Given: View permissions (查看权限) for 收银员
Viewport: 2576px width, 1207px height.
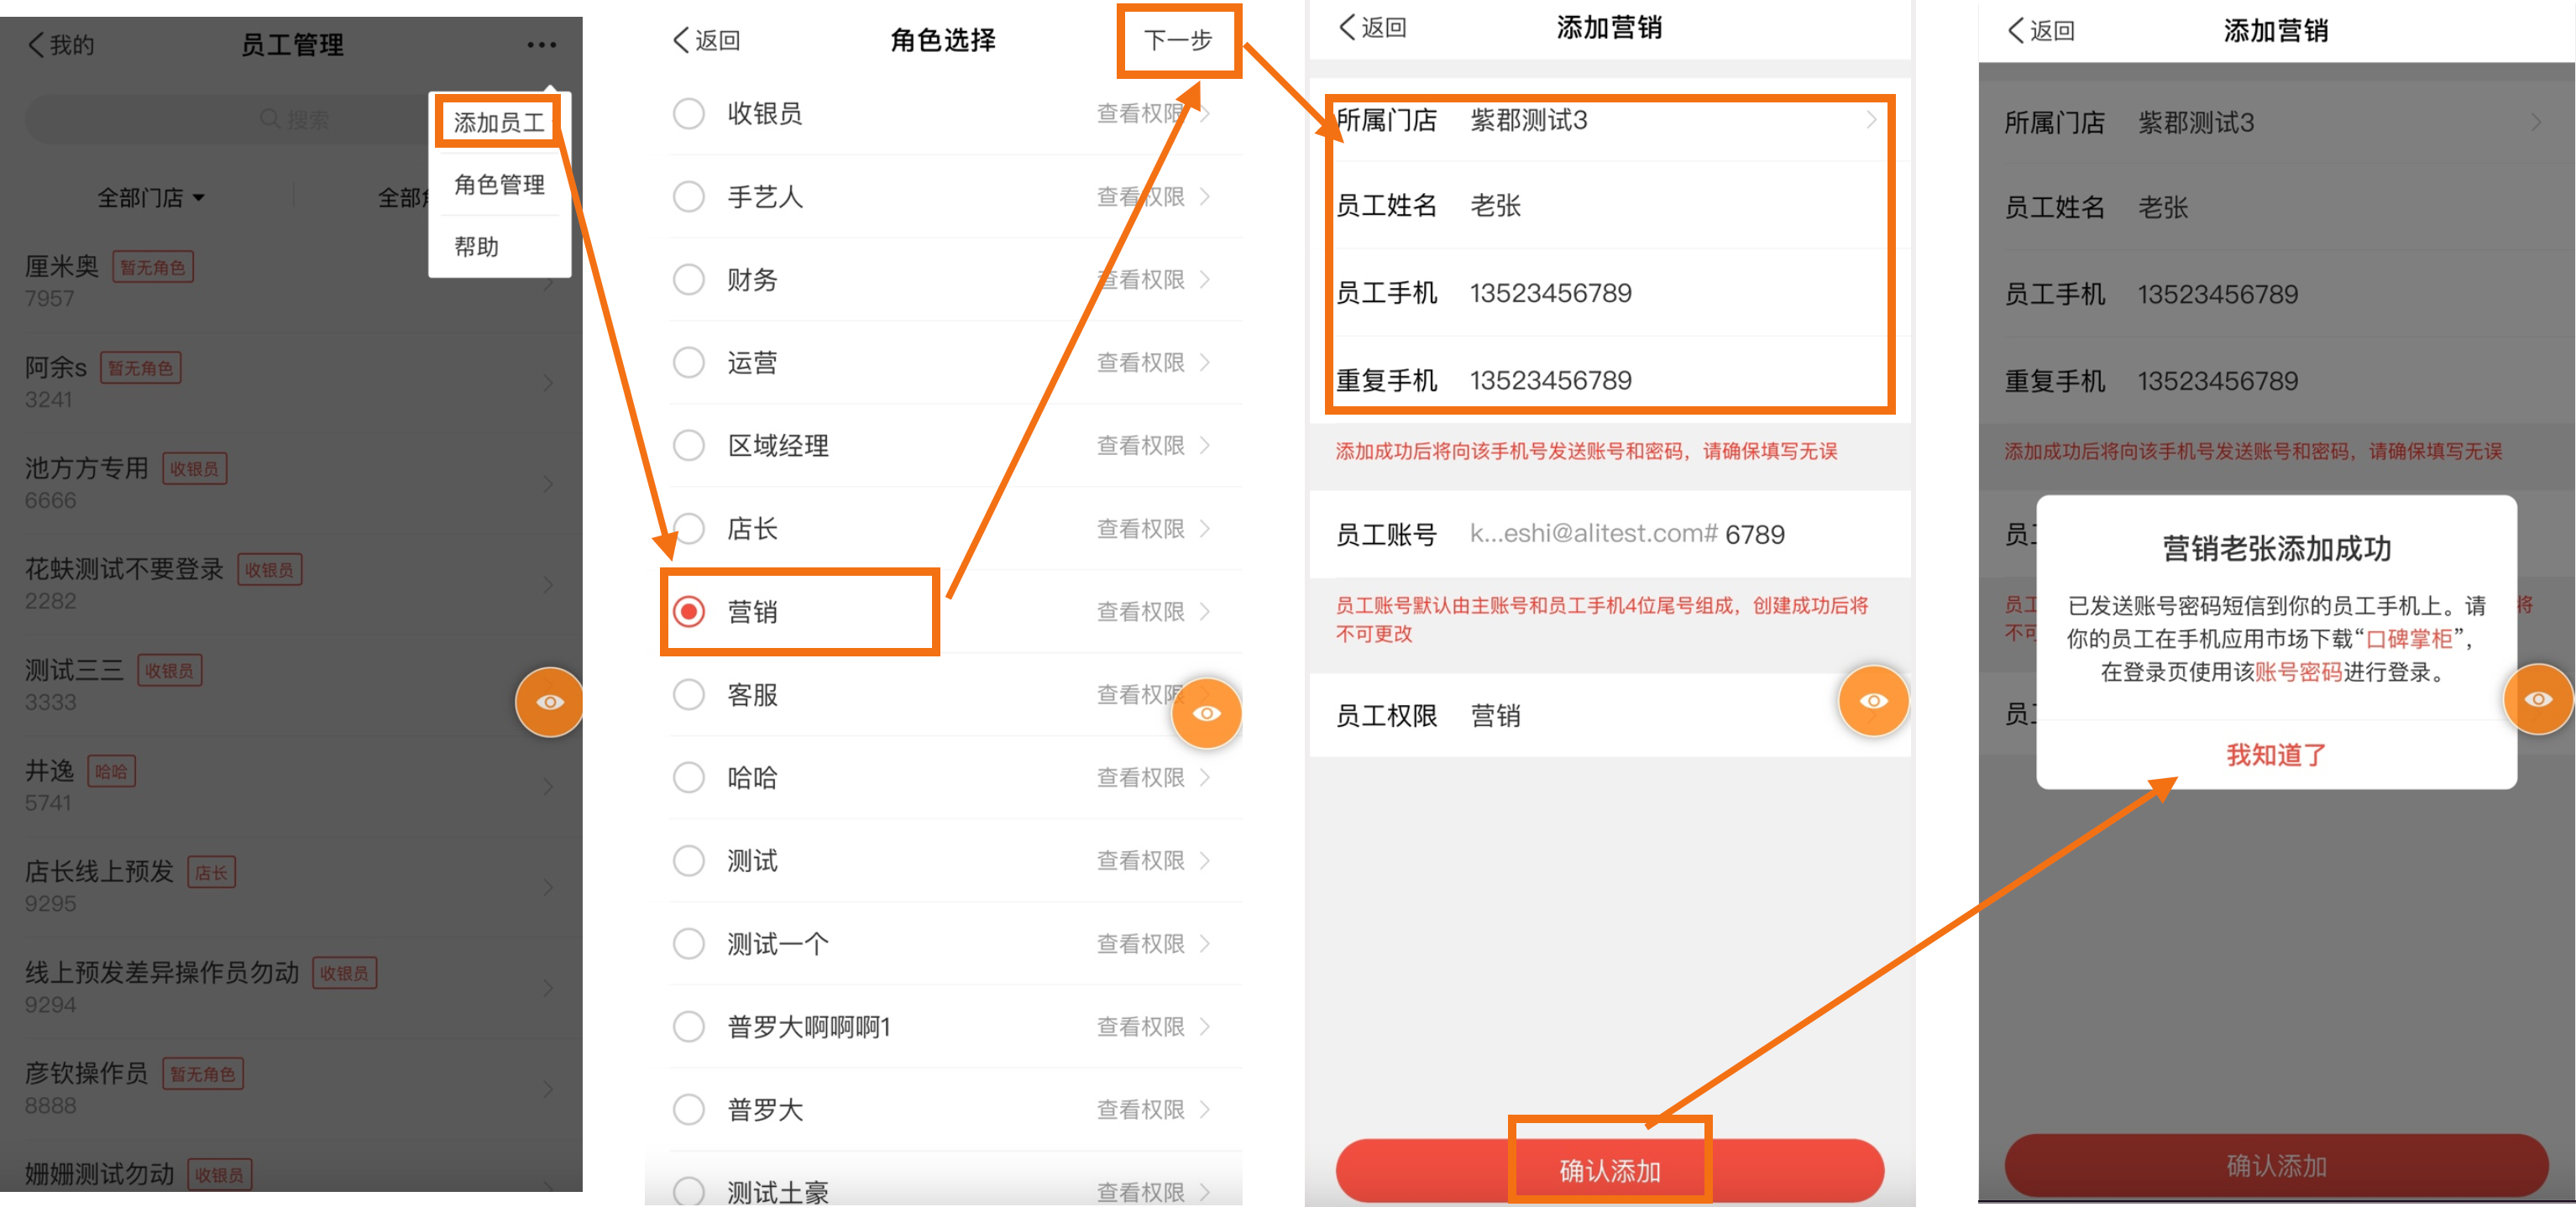Looking at the screenshot, I should 1141,113.
